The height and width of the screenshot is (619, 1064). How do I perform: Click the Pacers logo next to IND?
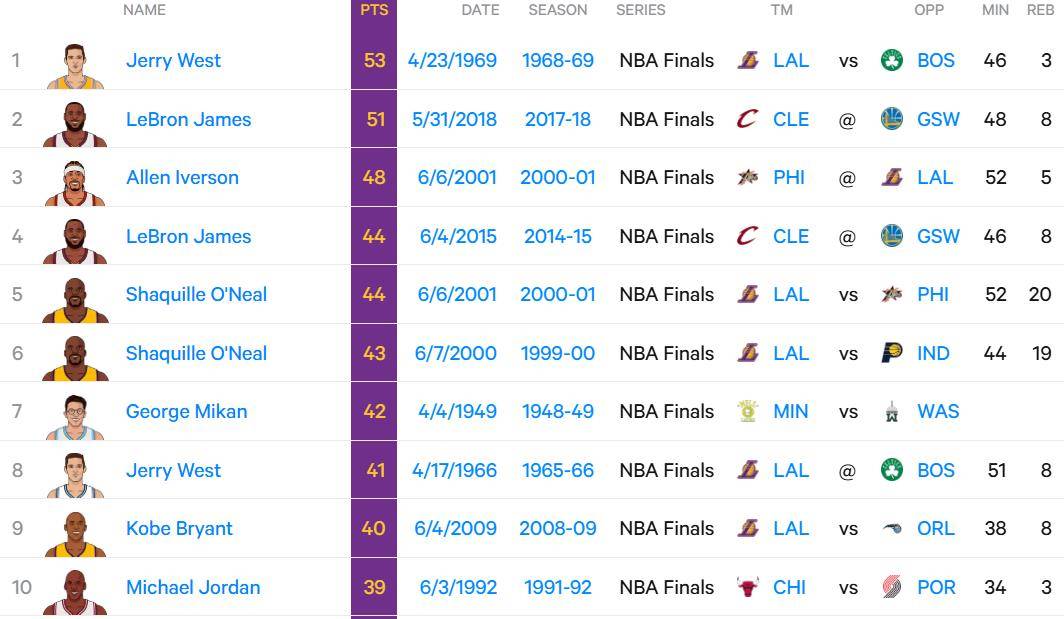(892, 353)
